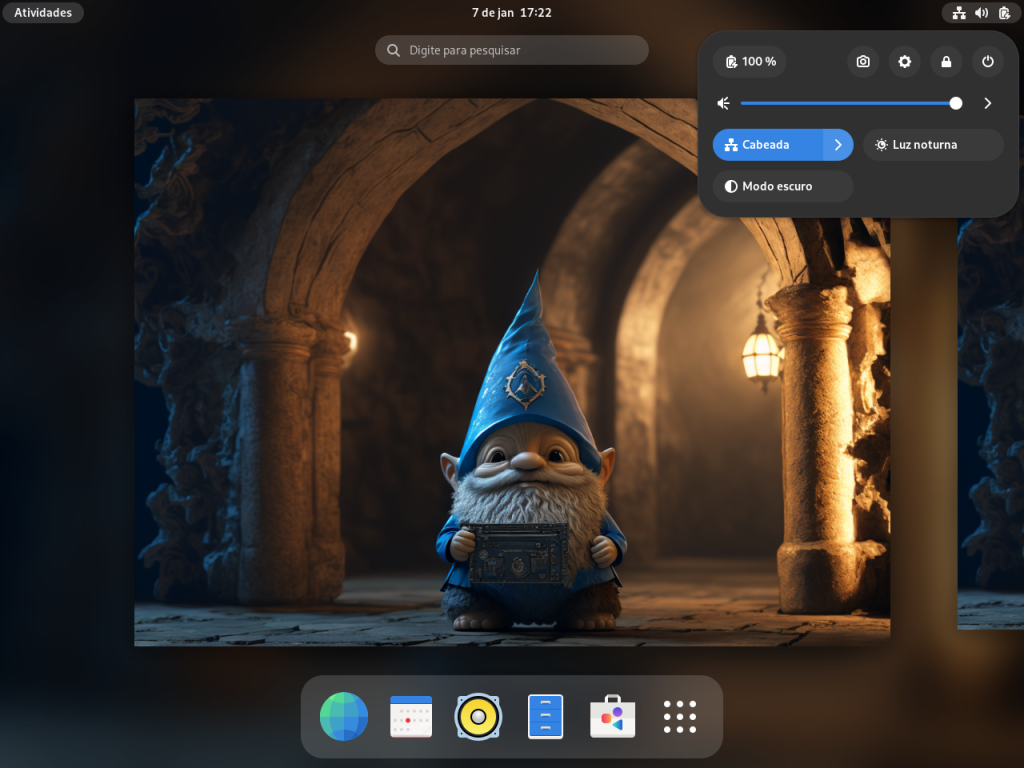Open the battery 100% power settings

click(x=749, y=61)
